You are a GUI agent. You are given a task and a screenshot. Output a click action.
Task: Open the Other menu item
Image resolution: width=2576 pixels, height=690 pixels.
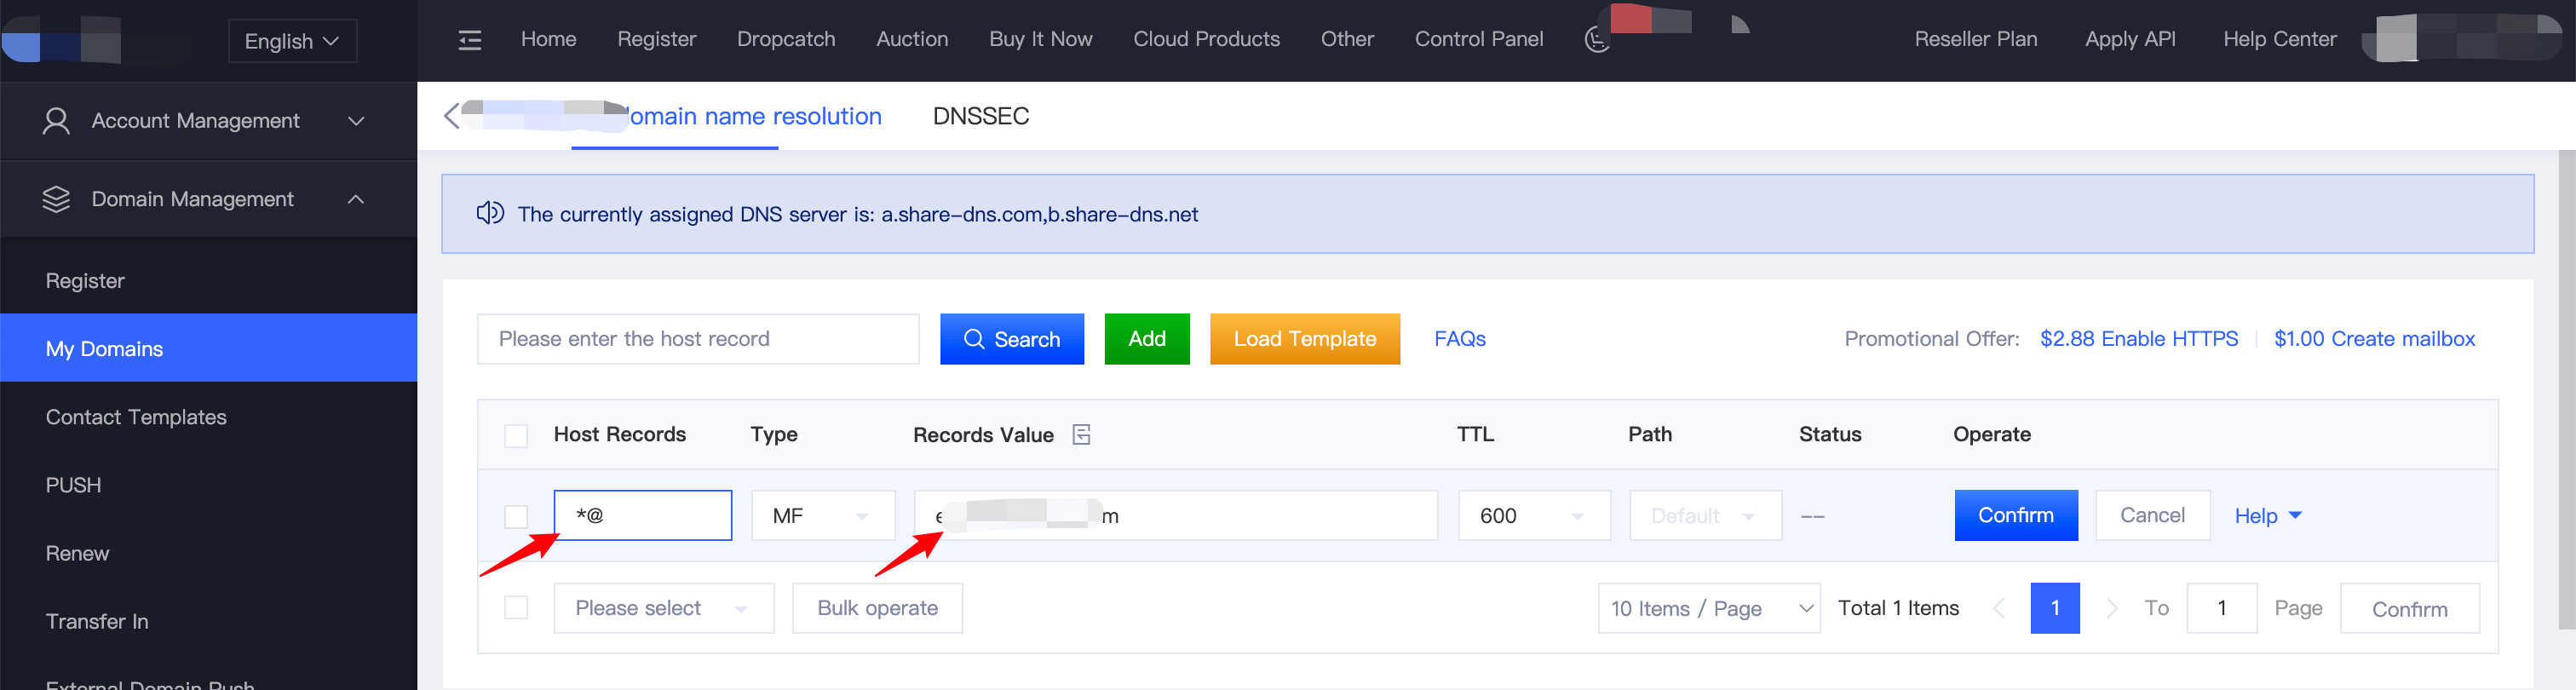tap(1347, 40)
